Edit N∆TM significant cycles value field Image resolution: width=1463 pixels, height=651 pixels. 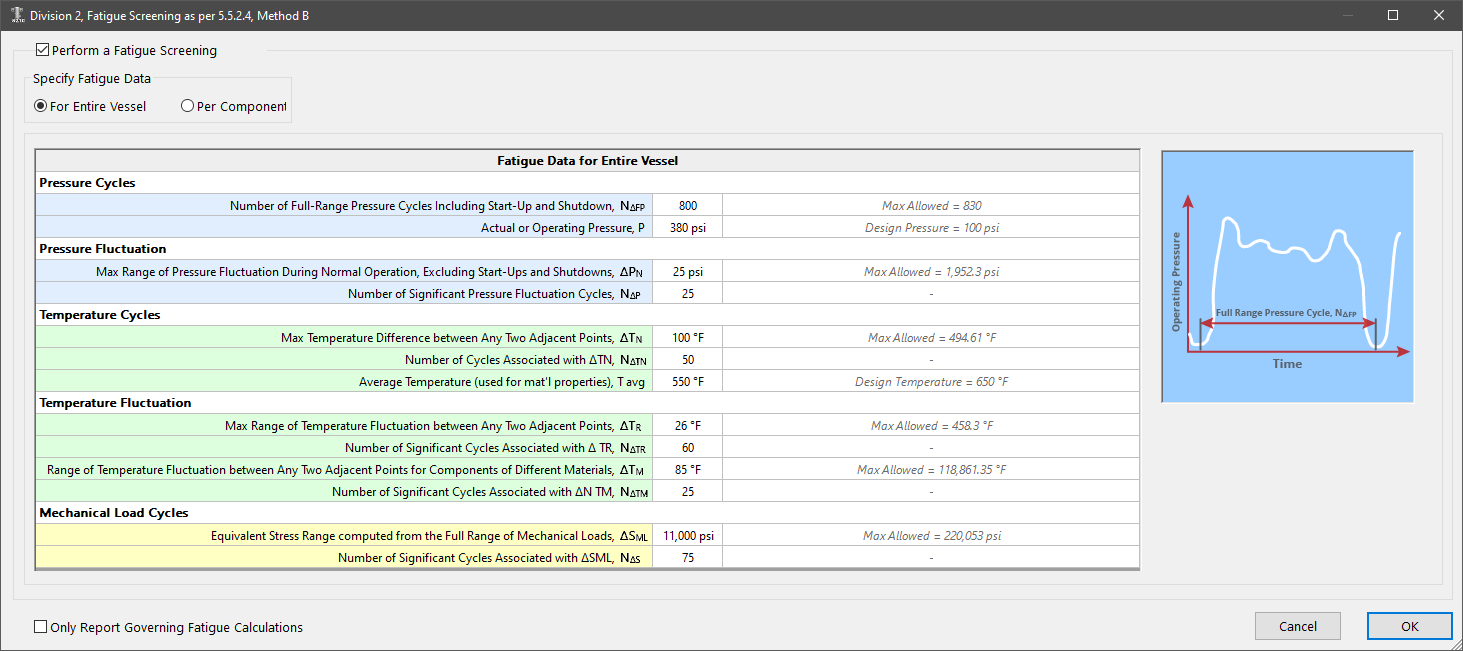[x=687, y=491]
